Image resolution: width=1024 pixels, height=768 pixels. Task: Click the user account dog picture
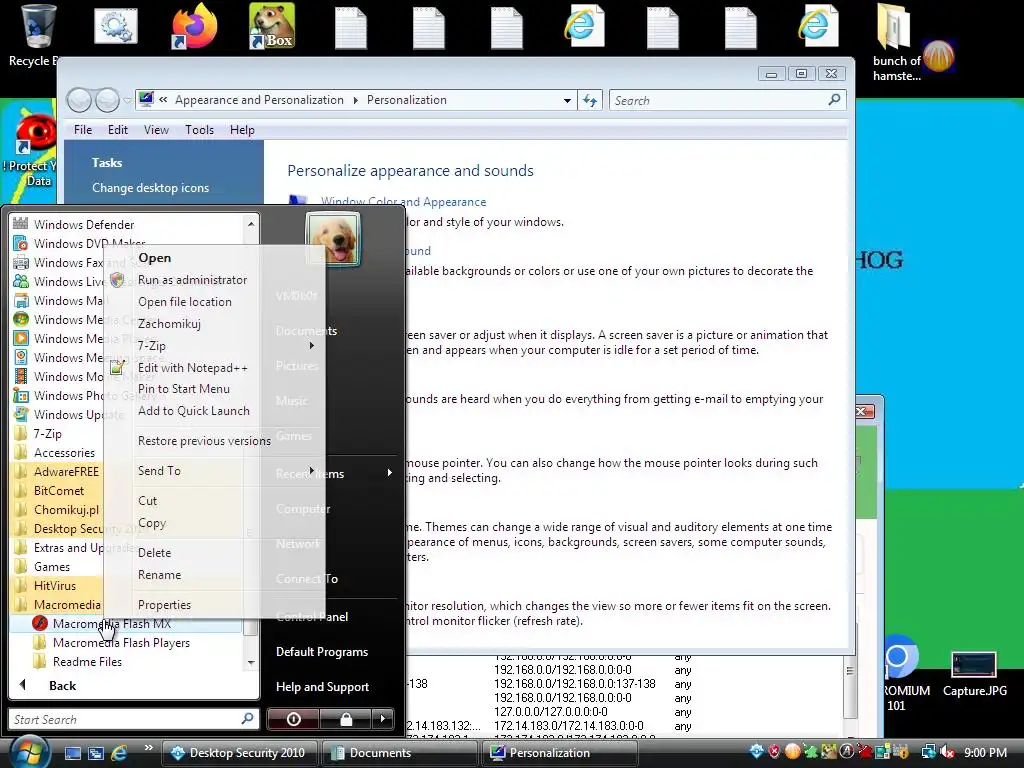pos(333,239)
